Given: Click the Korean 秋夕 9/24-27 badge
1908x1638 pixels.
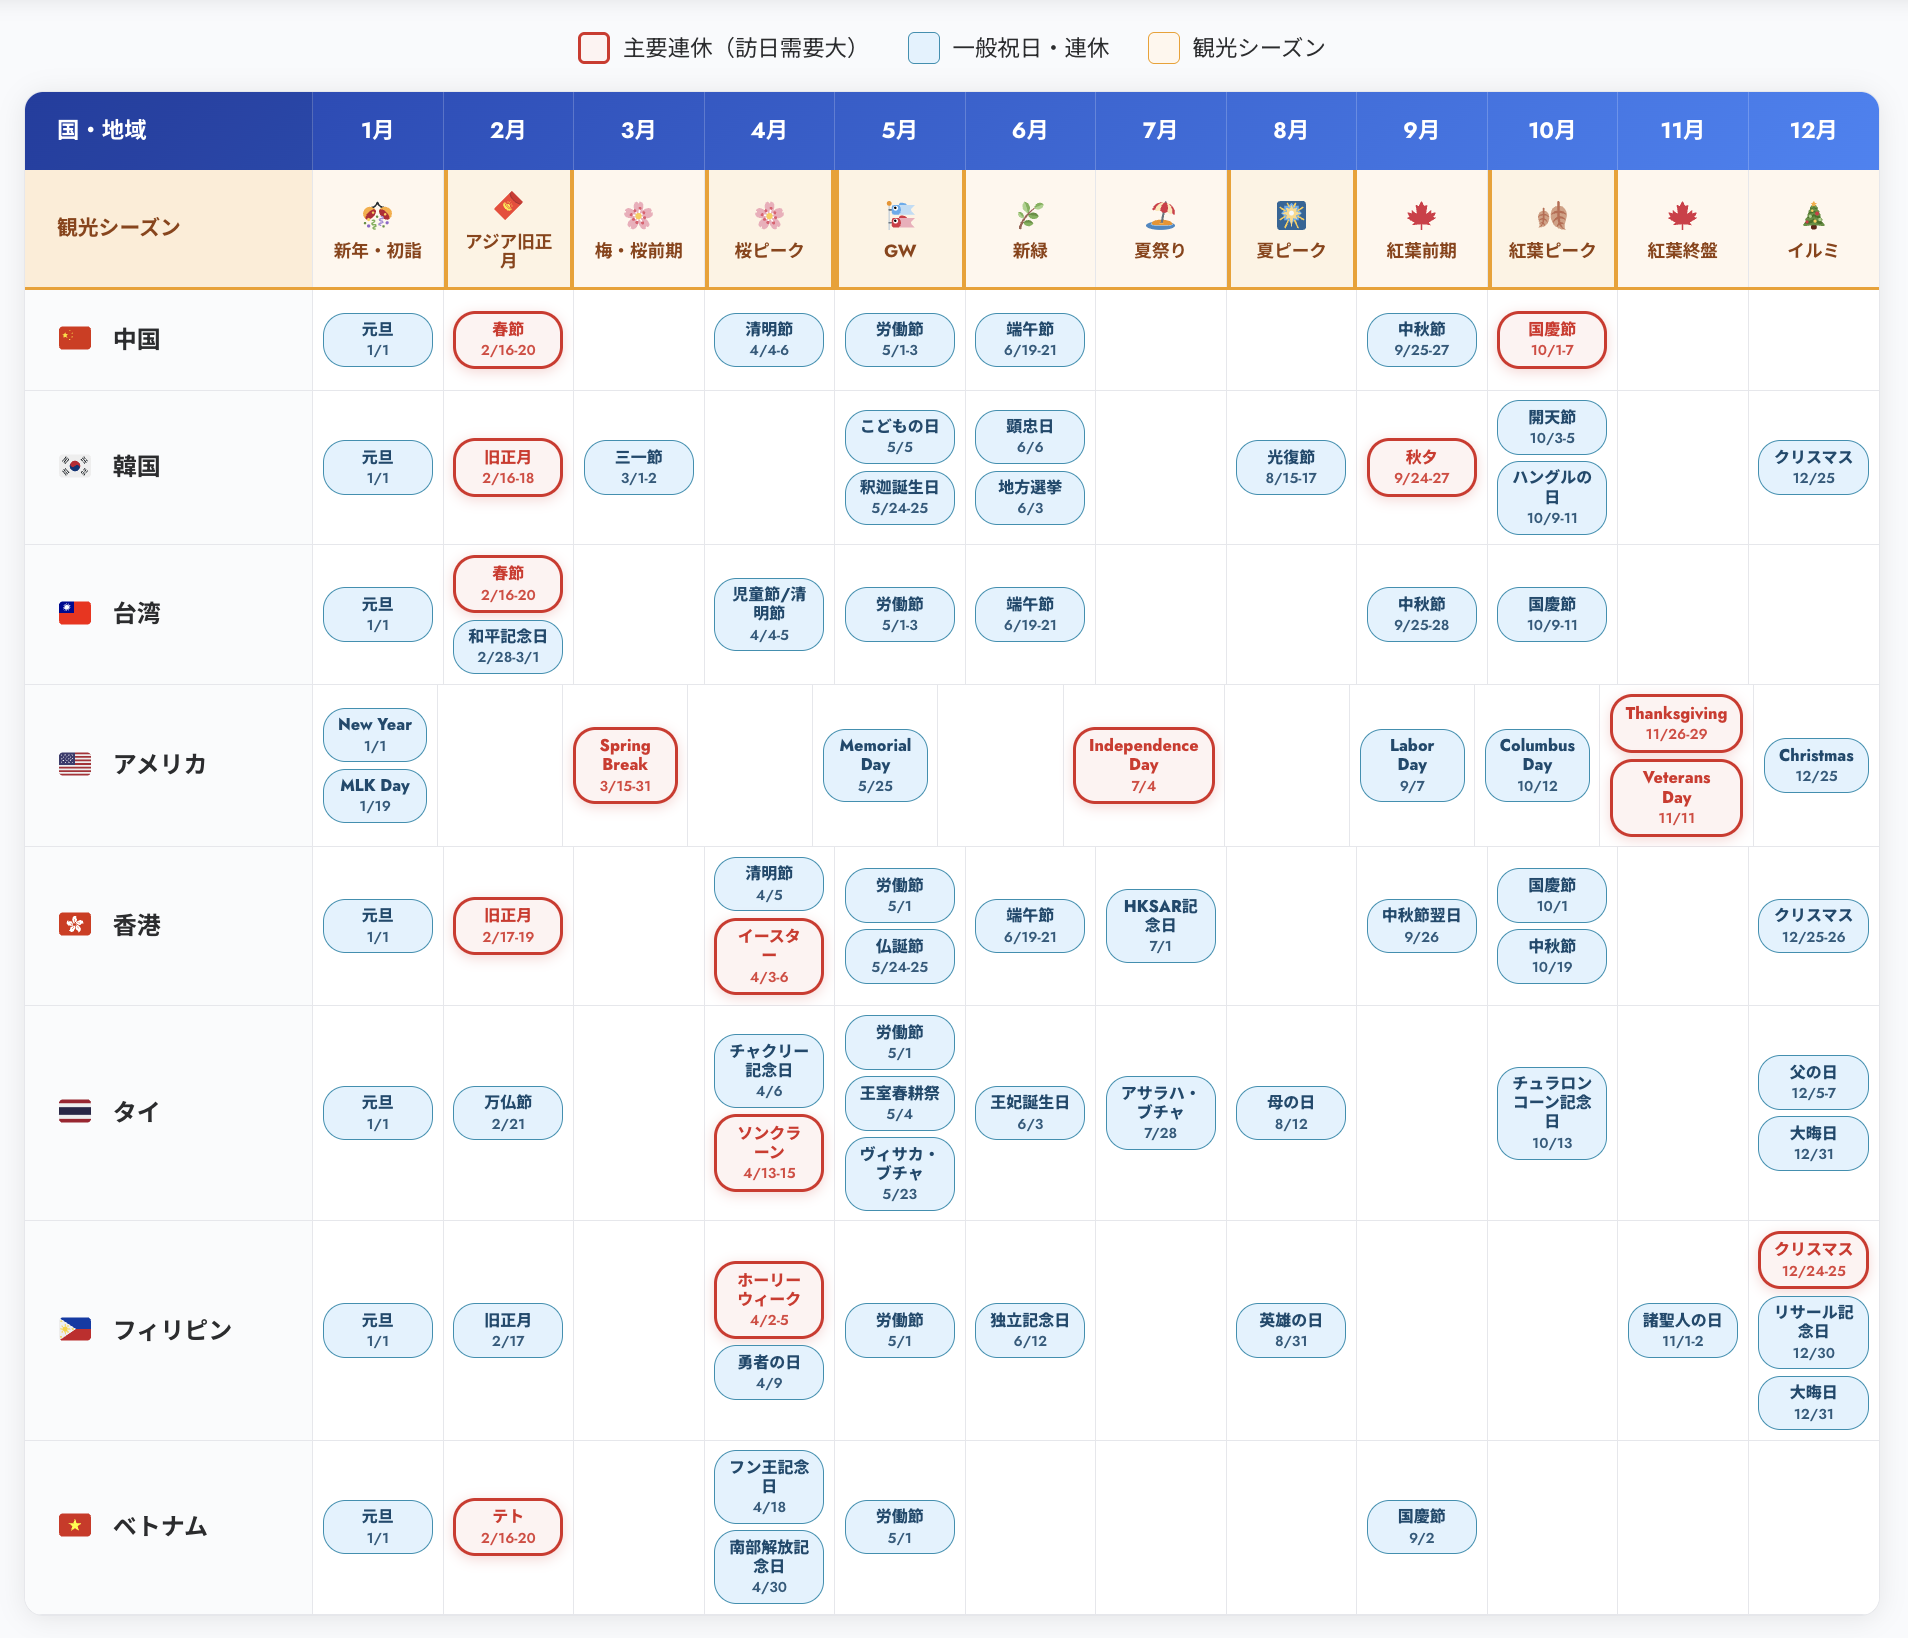Looking at the screenshot, I should (x=1421, y=467).
